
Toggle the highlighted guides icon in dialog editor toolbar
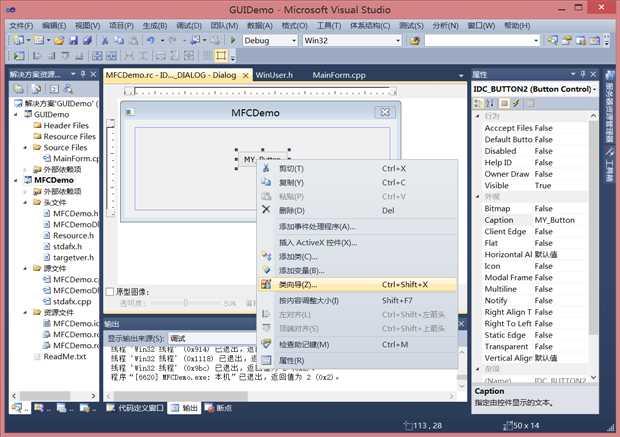(221, 56)
